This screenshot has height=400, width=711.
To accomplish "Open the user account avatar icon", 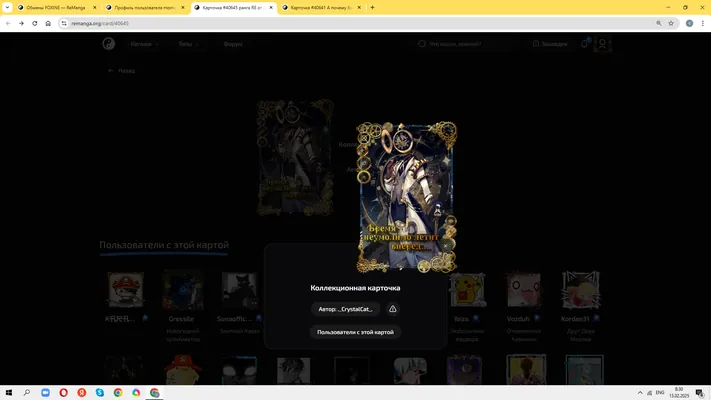I will click(x=602, y=44).
